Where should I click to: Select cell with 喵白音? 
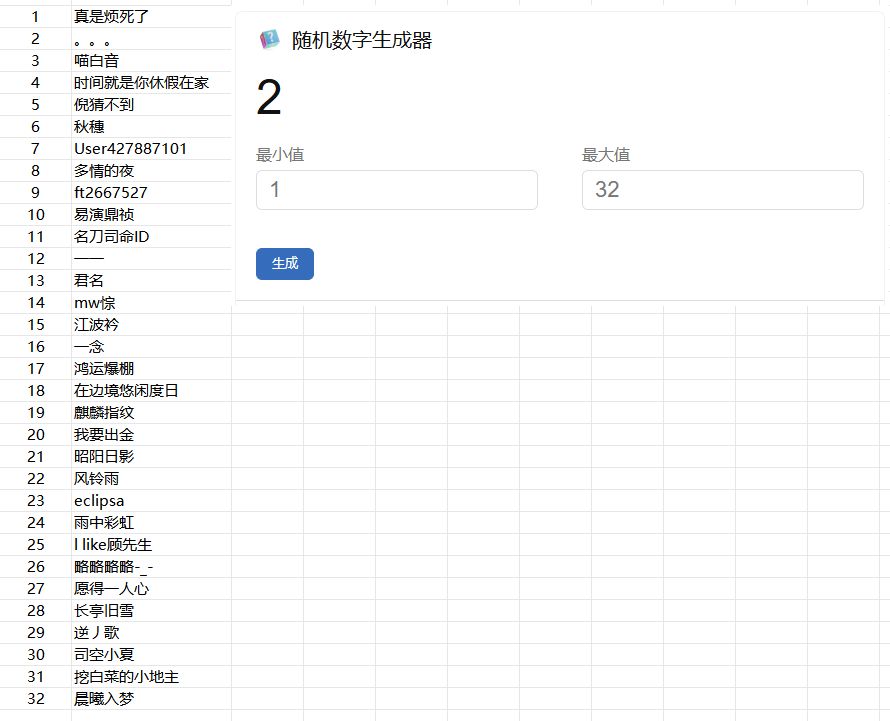[x=152, y=61]
